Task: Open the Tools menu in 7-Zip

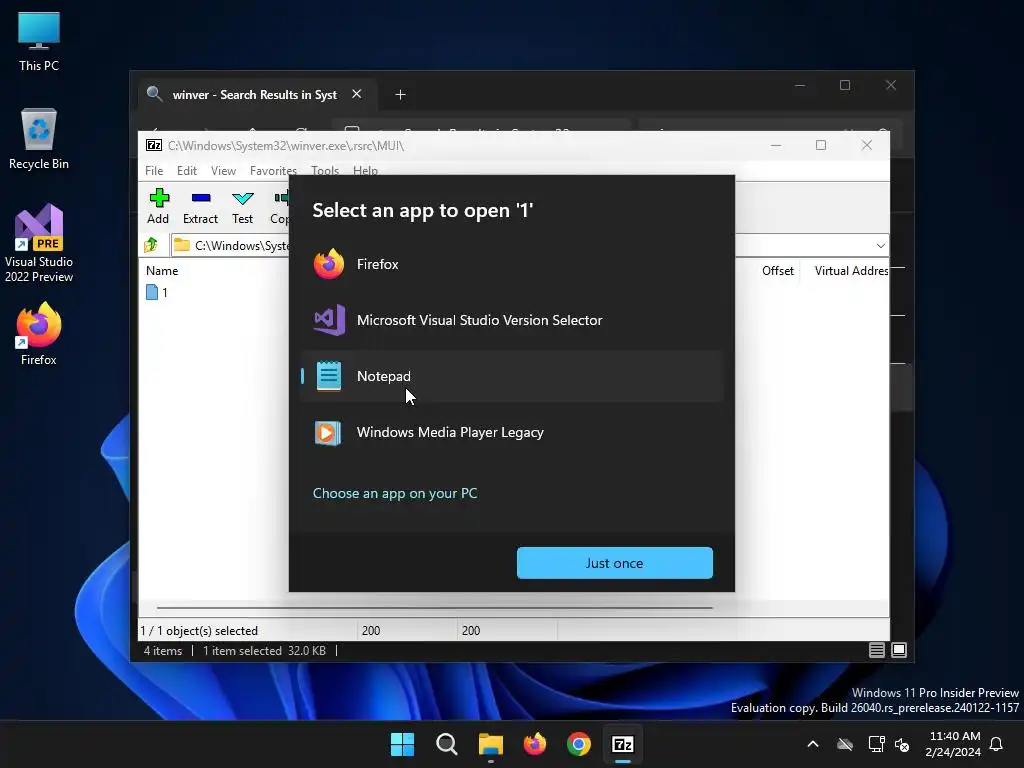Action: pos(325,170)
